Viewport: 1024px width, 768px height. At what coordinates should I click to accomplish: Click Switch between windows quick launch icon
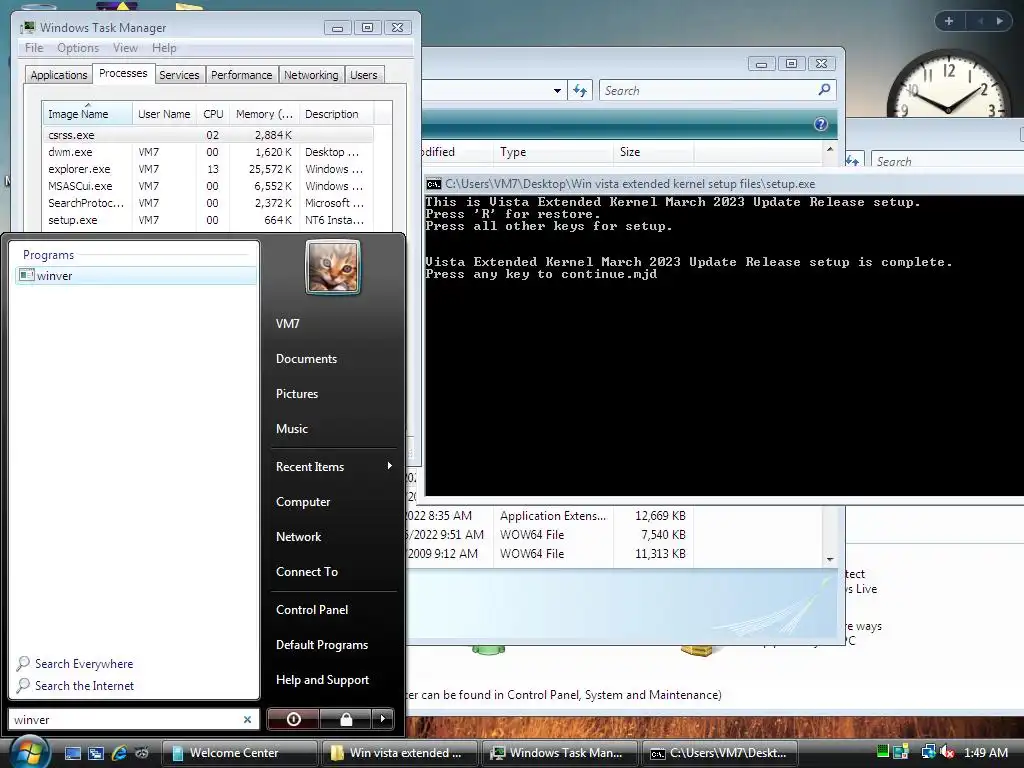point(96,753)
